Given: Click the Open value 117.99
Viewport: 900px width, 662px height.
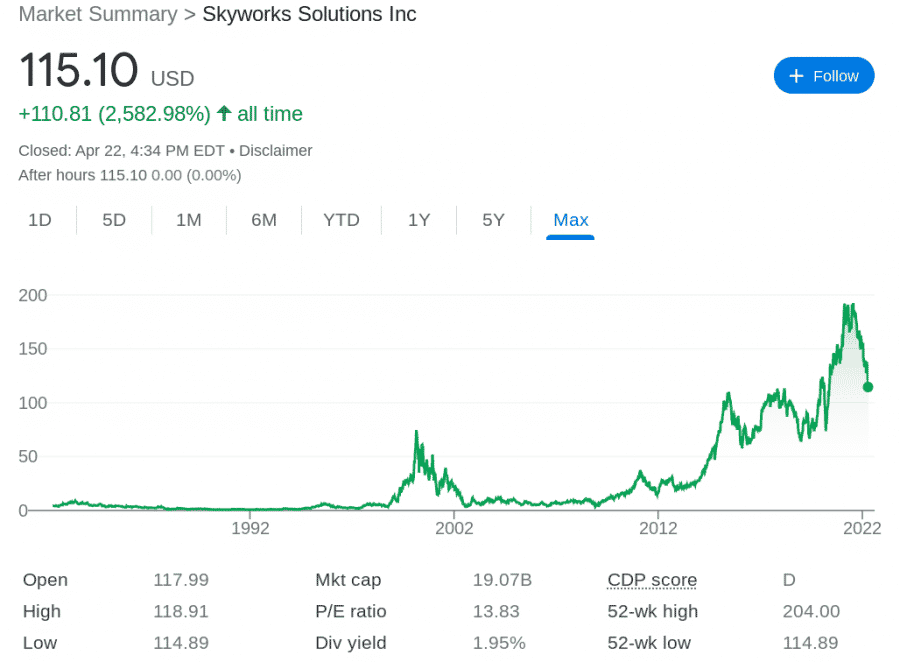Looking at the screenshot, I should click(x=181, y=580).
